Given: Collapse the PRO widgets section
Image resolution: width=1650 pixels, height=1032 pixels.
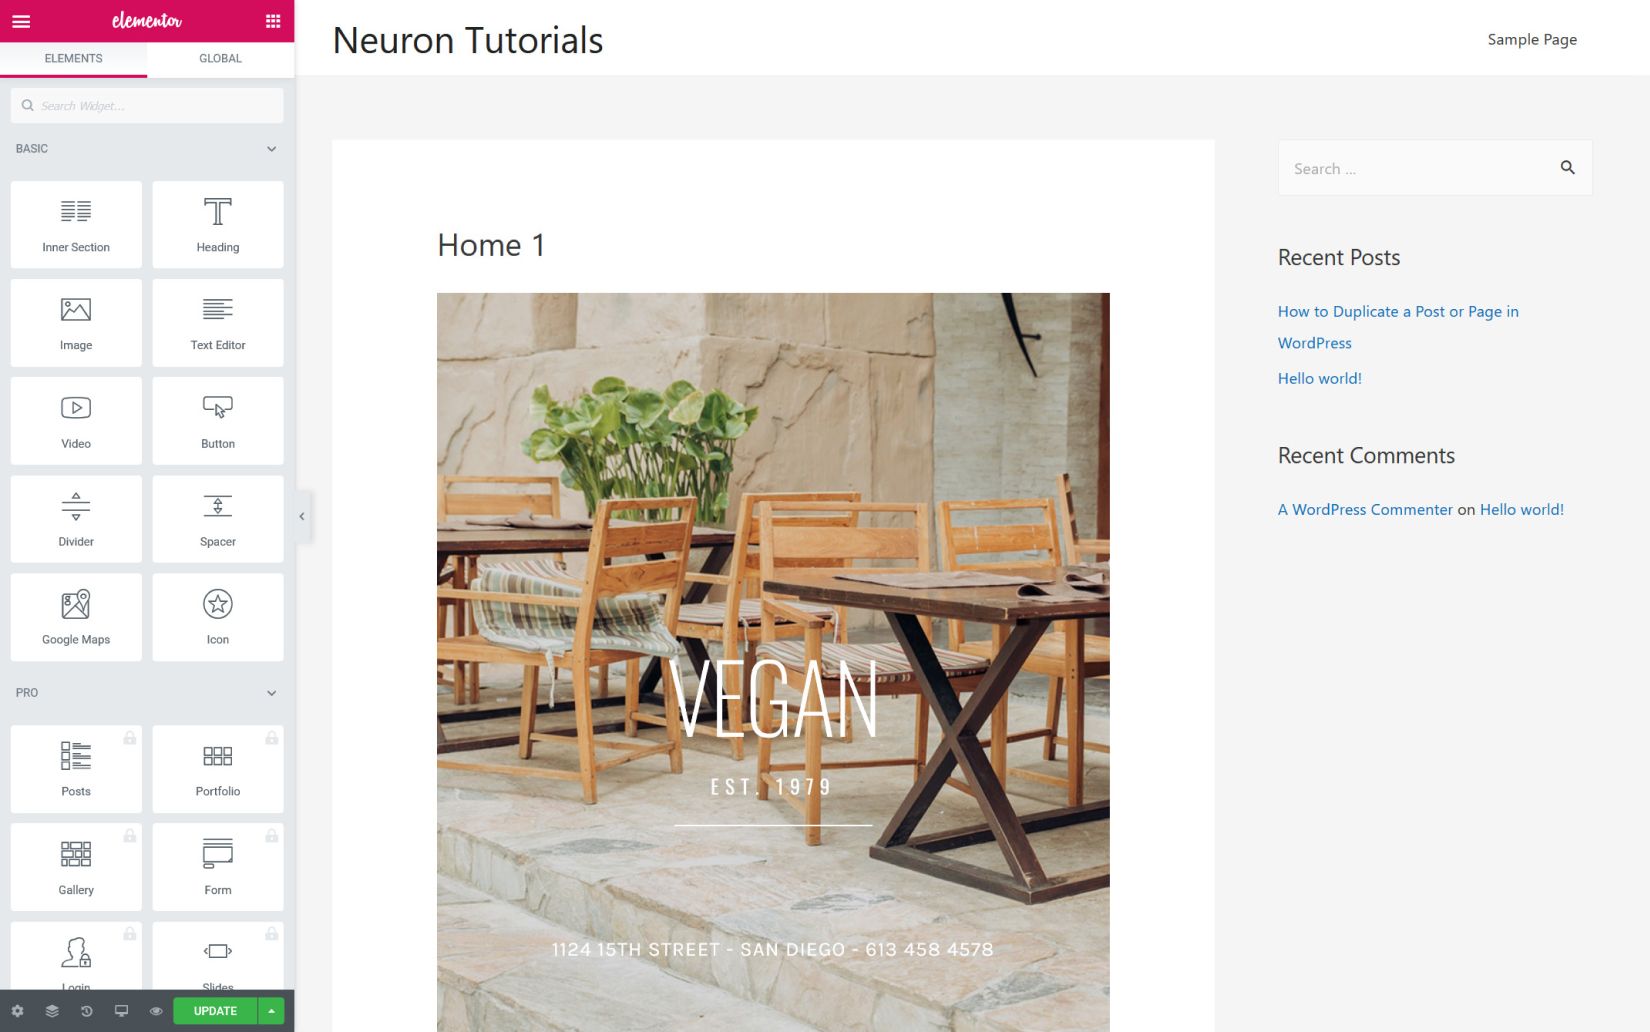Looking at the screenshot, I should click(x=270, y=692).
